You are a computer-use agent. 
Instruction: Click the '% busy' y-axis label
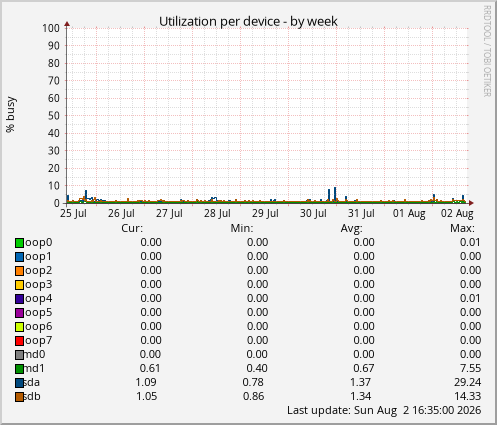coord(11,114)
